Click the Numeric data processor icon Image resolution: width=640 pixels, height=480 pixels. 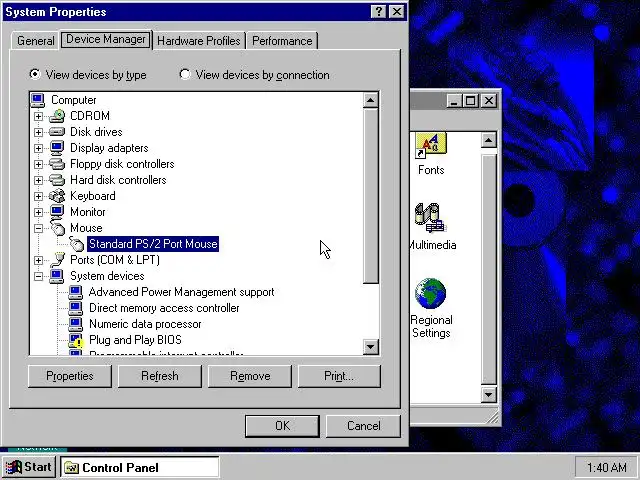pos(76,324)
